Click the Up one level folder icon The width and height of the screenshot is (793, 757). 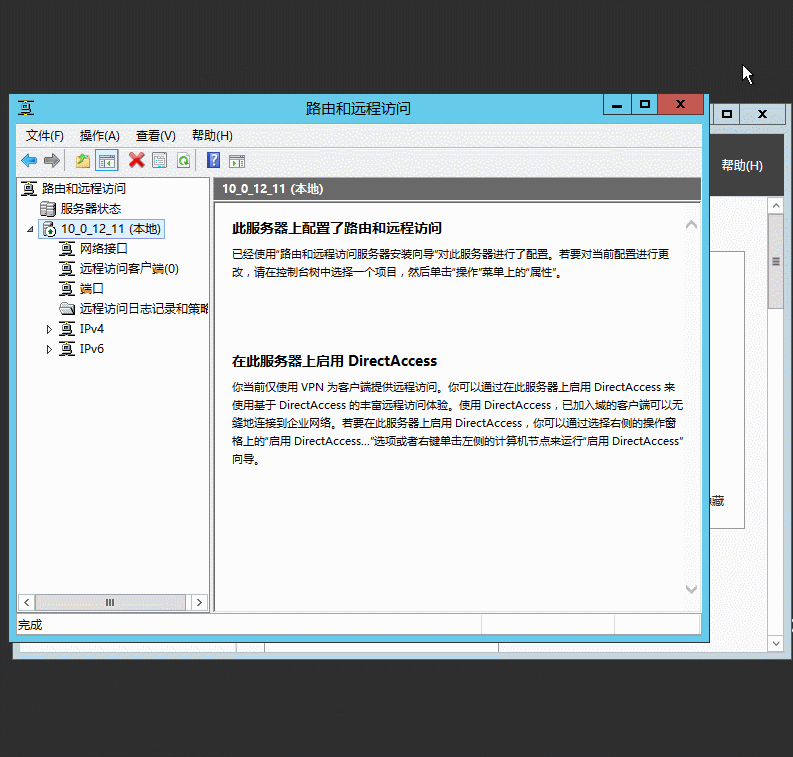pos(83,160)
